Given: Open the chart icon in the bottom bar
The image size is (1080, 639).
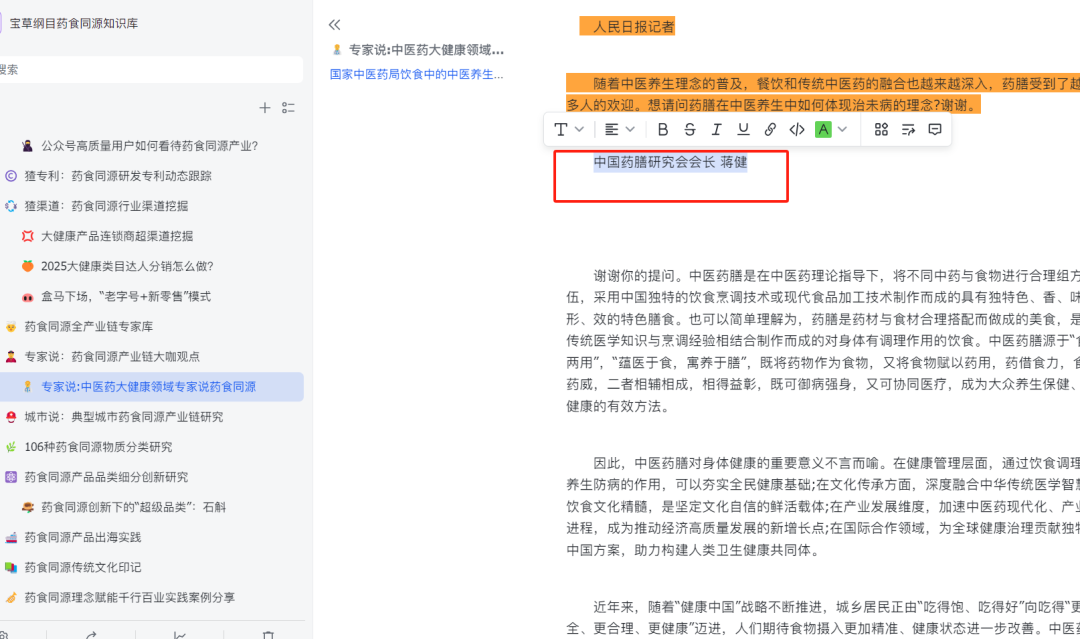Looking at the screenshot, I should pos(178,634).
